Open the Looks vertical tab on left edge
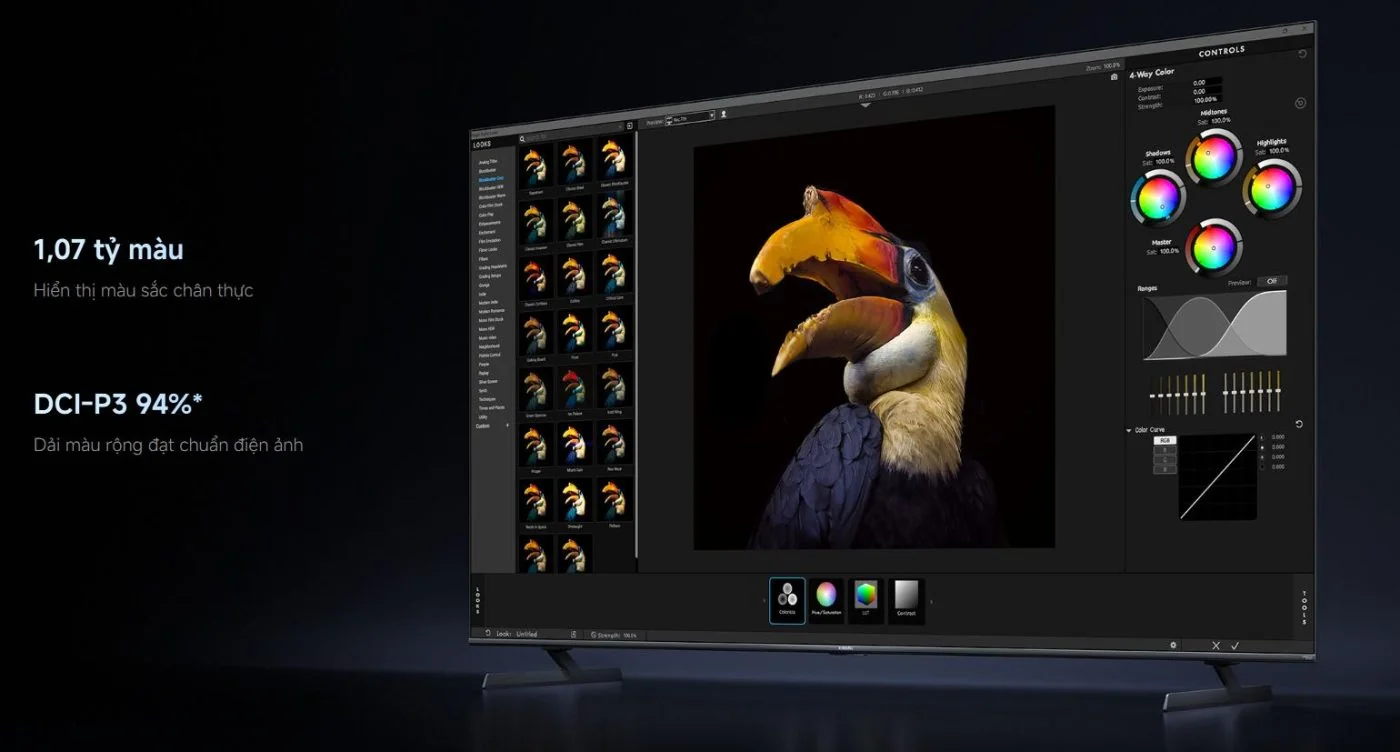This screenshot has height=752, width=1400. coord(478,599)
